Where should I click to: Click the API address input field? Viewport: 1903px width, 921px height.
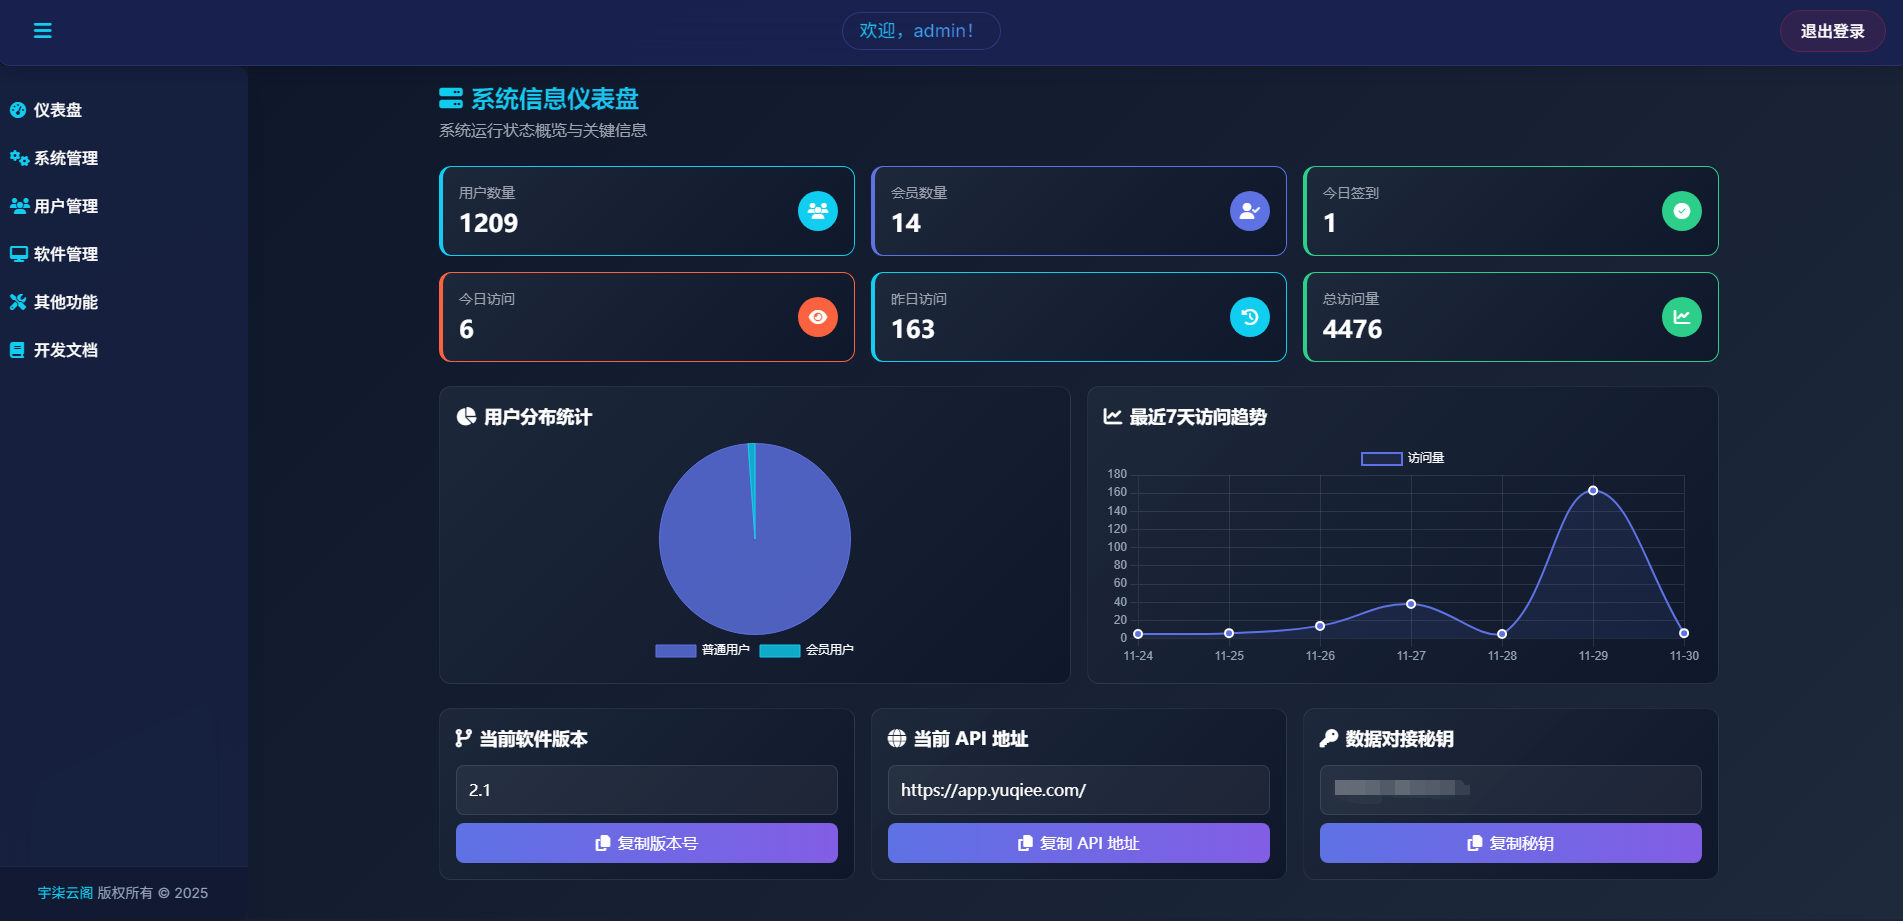tap(1078, 790)
